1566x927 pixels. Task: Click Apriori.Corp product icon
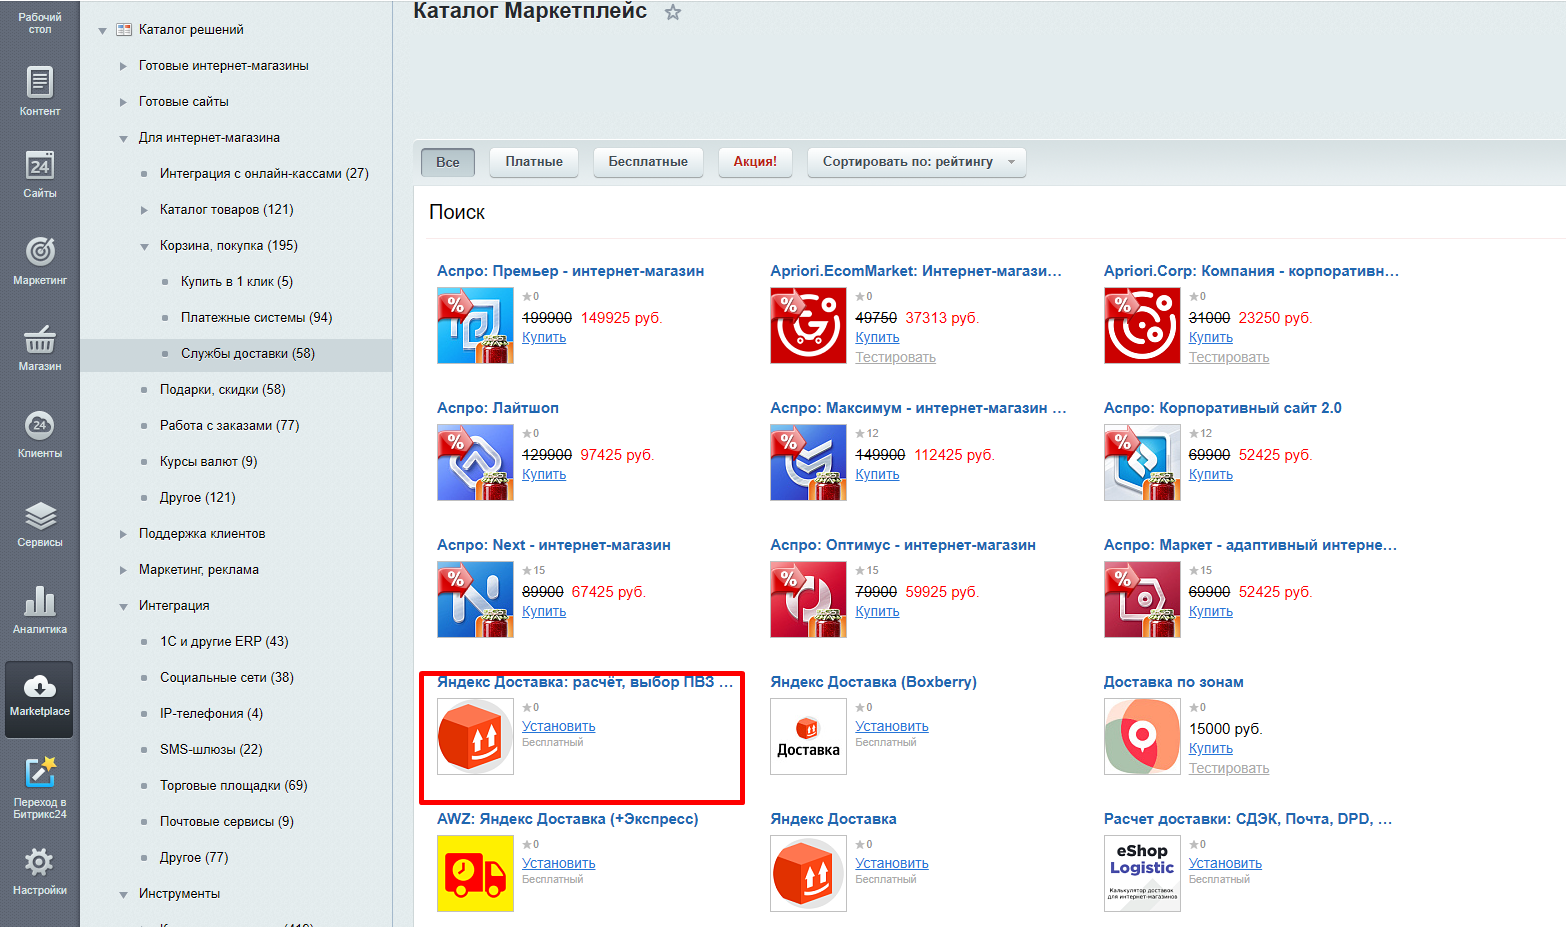tap(1142, 325)
